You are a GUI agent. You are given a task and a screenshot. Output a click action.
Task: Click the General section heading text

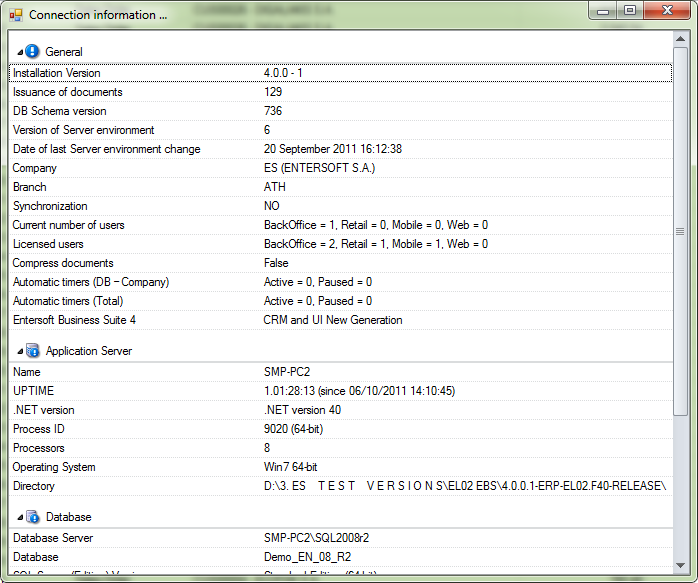(64, 52)
